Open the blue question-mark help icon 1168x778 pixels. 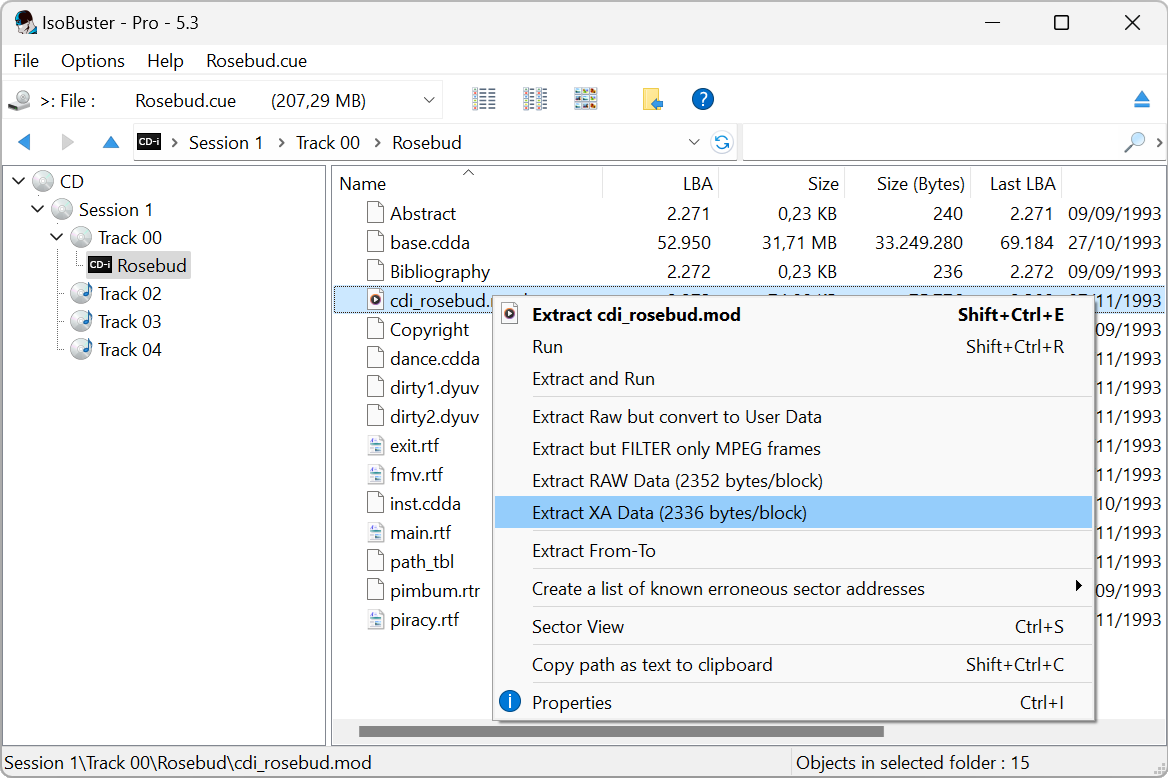coord(702,99)
